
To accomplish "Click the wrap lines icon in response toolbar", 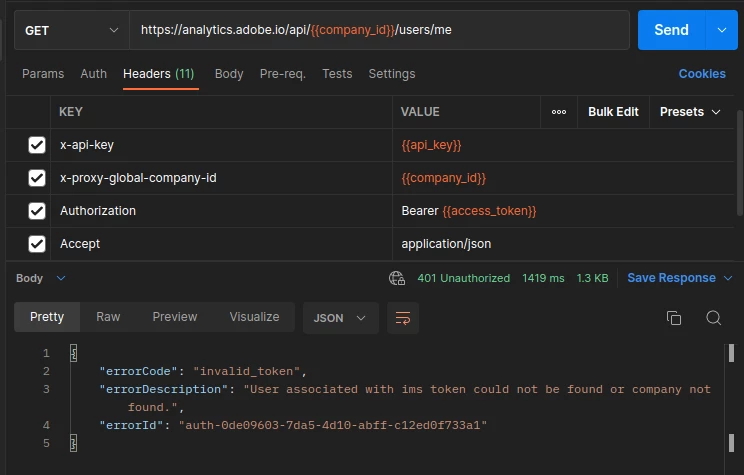I will click(x=403, y=318).
